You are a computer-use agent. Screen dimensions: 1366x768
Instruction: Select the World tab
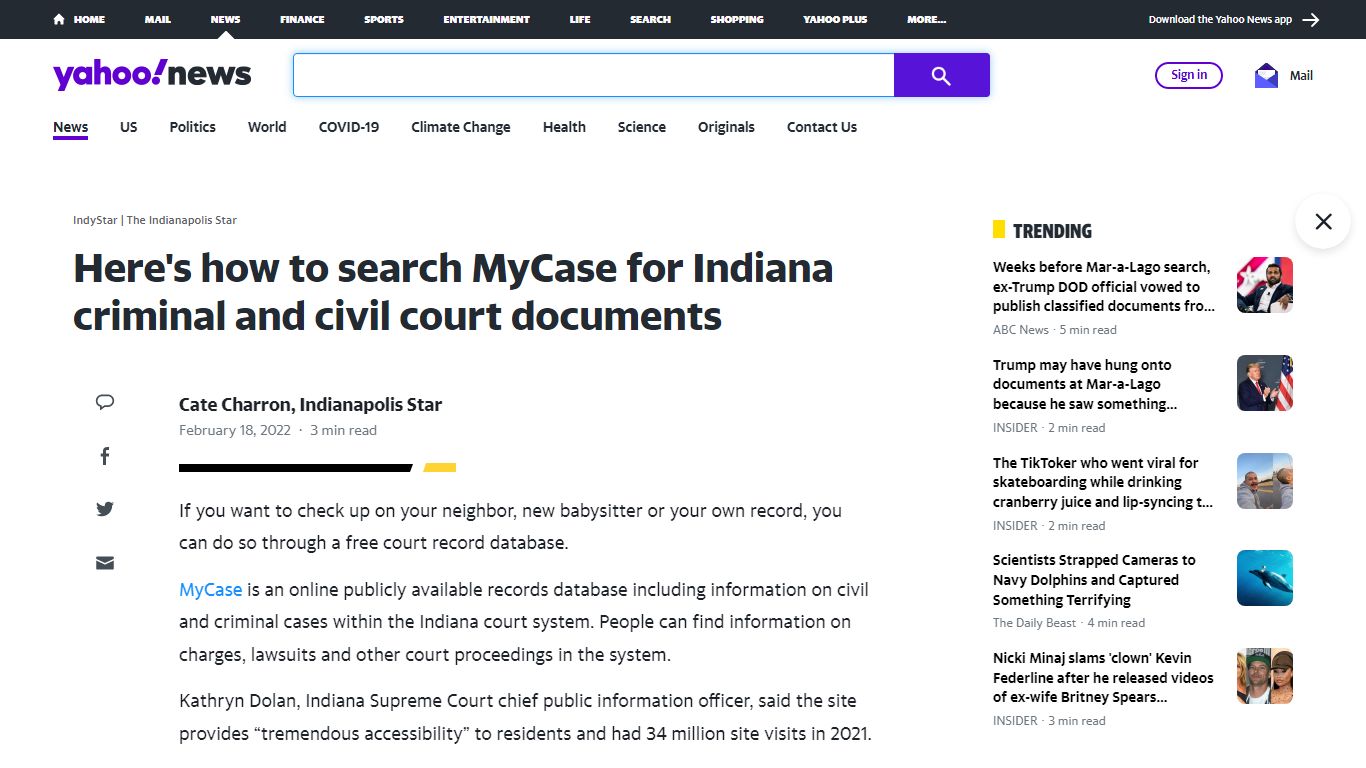(267, 127)
